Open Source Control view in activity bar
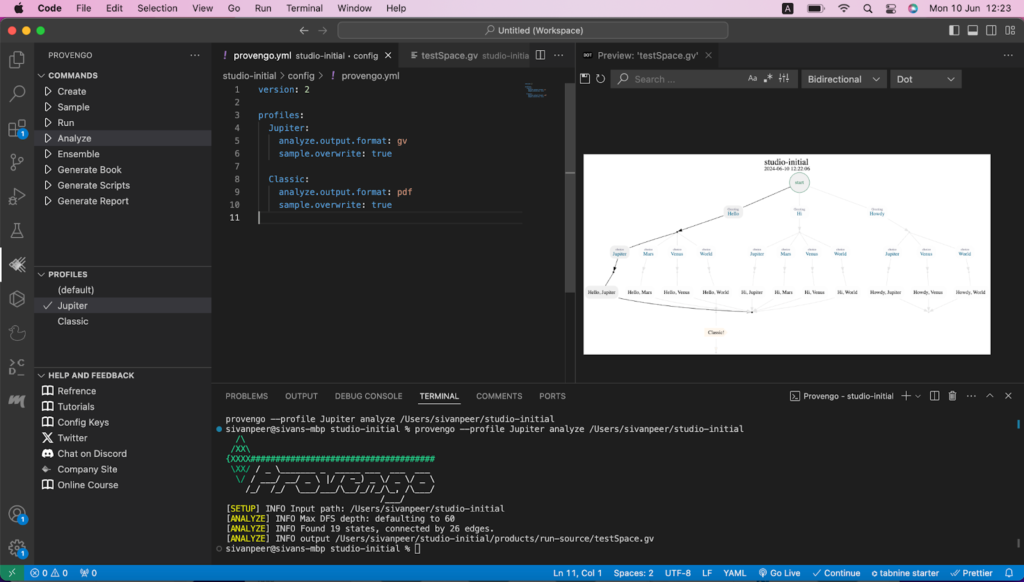The height and width of the screenshot is (582, 1024). pos(17,162)
